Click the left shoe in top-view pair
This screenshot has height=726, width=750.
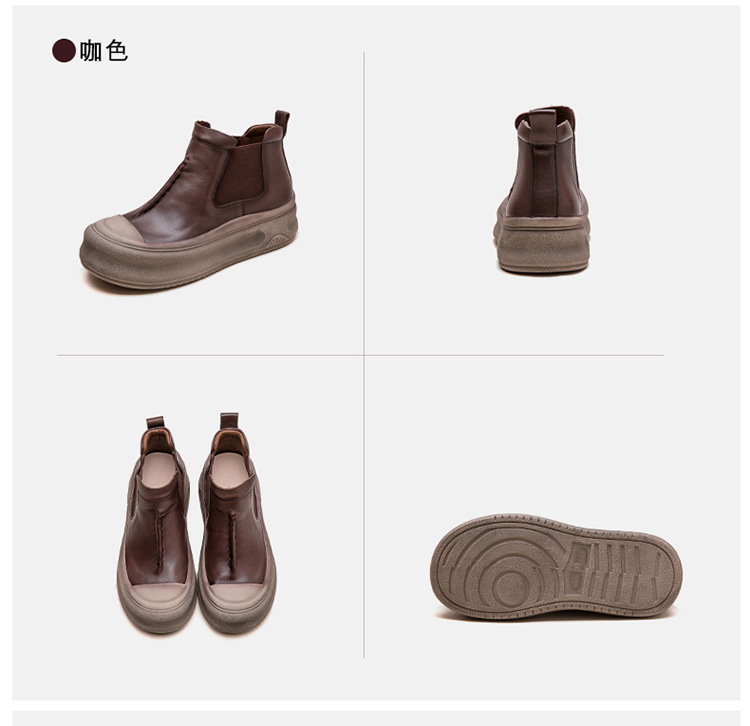click(156, 524)
